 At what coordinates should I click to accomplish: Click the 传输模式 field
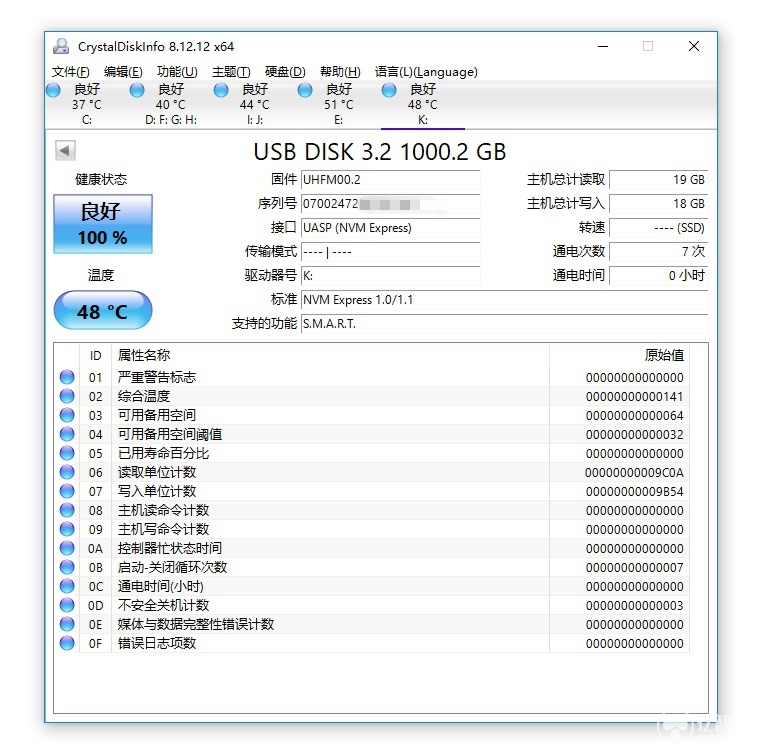coord(390,252)
